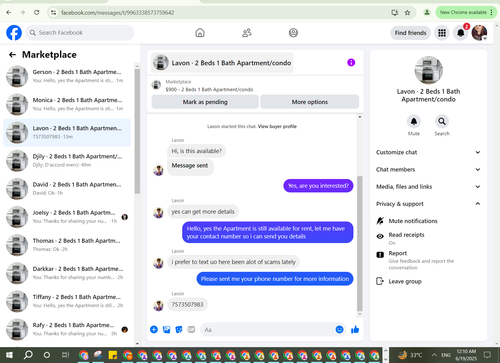Image resolution: width=500 pixels, height=363 pixels.
Task: Open Djily conversation in list
Action: [67, 161]
